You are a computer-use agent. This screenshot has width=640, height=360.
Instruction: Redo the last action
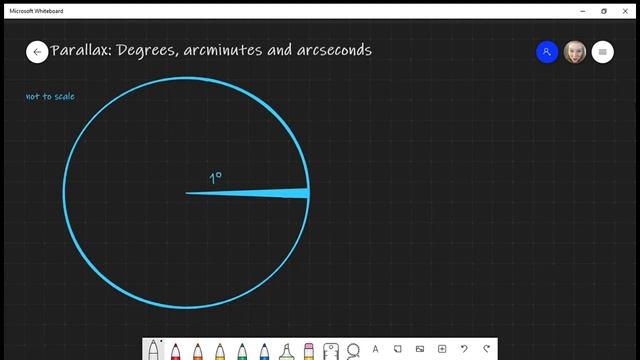[486, 349]
